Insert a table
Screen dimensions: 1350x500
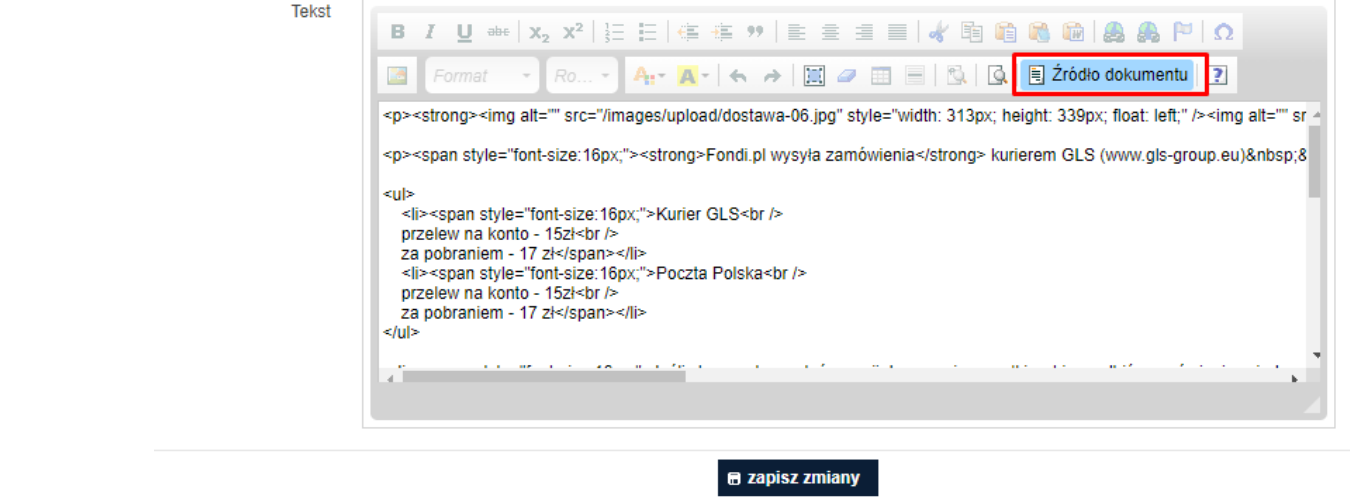pyautogui.click(x=880, y=75)
